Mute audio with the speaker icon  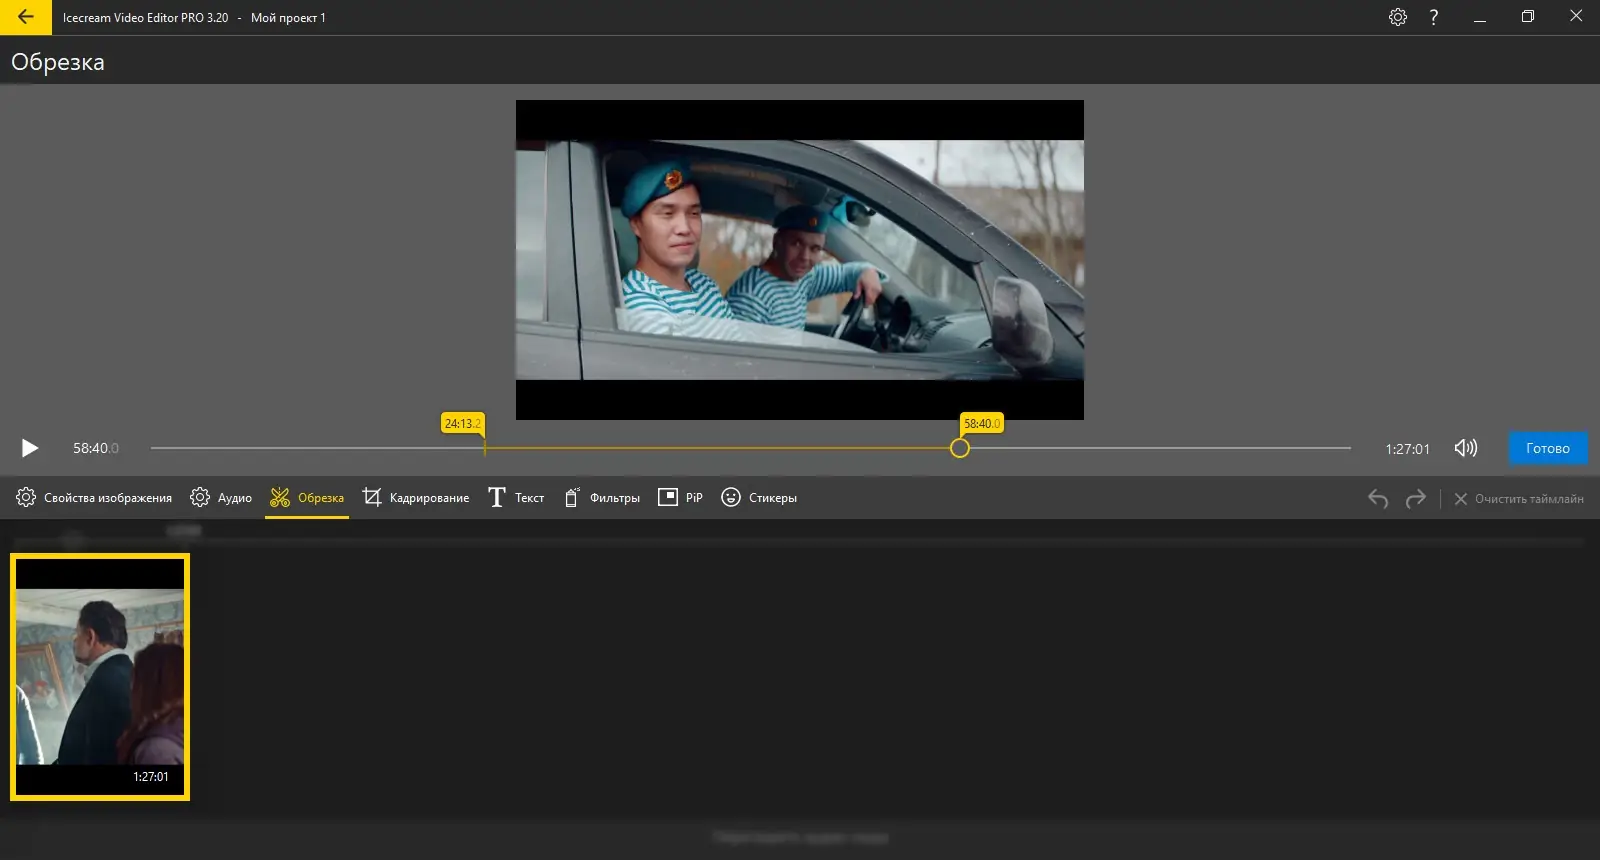(x=1465, y=448)
